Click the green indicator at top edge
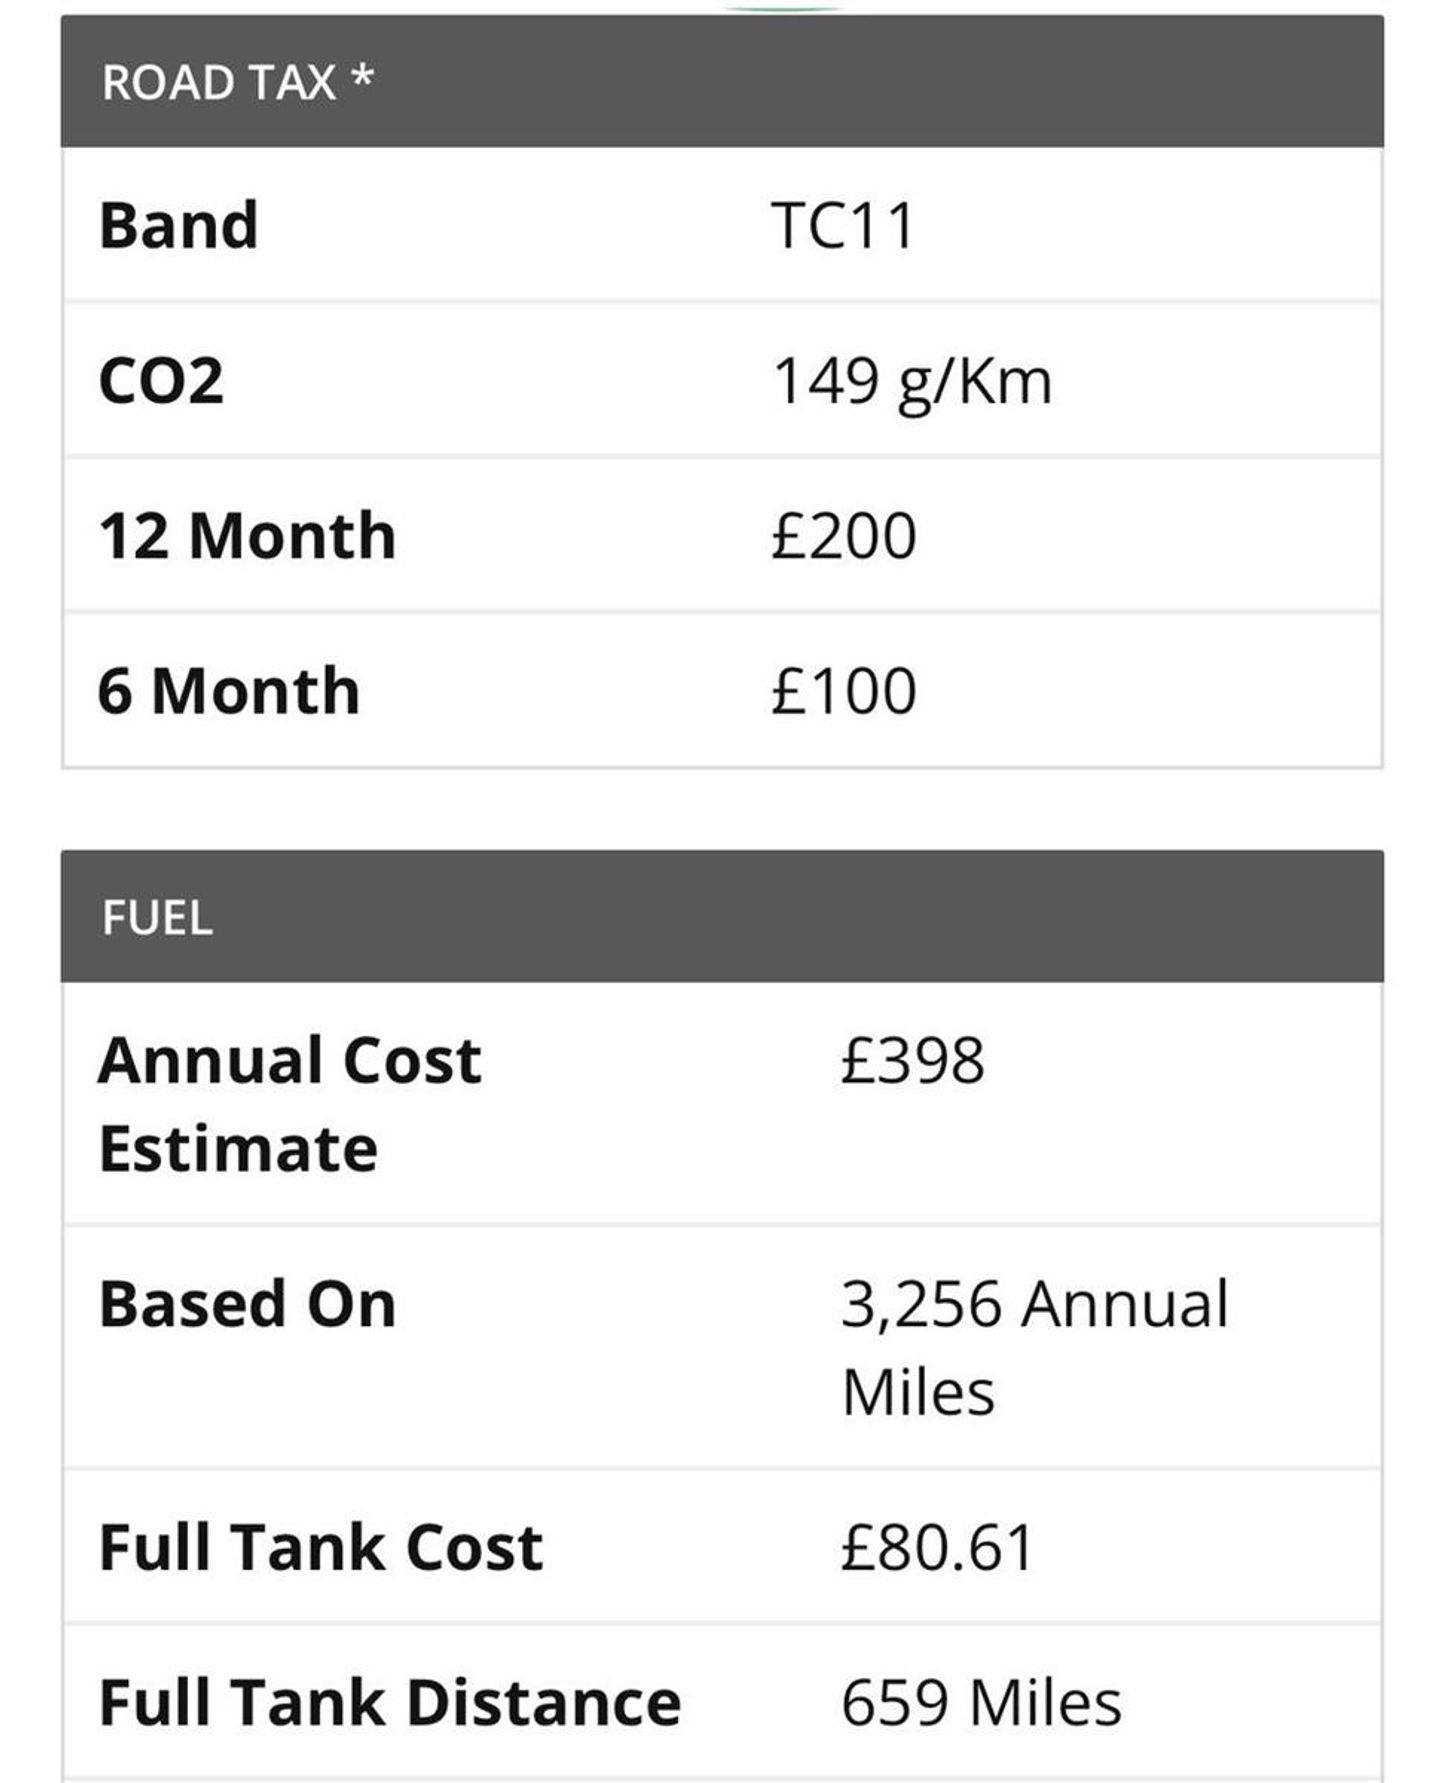1440x1783 pixels. tap(783, 8)
